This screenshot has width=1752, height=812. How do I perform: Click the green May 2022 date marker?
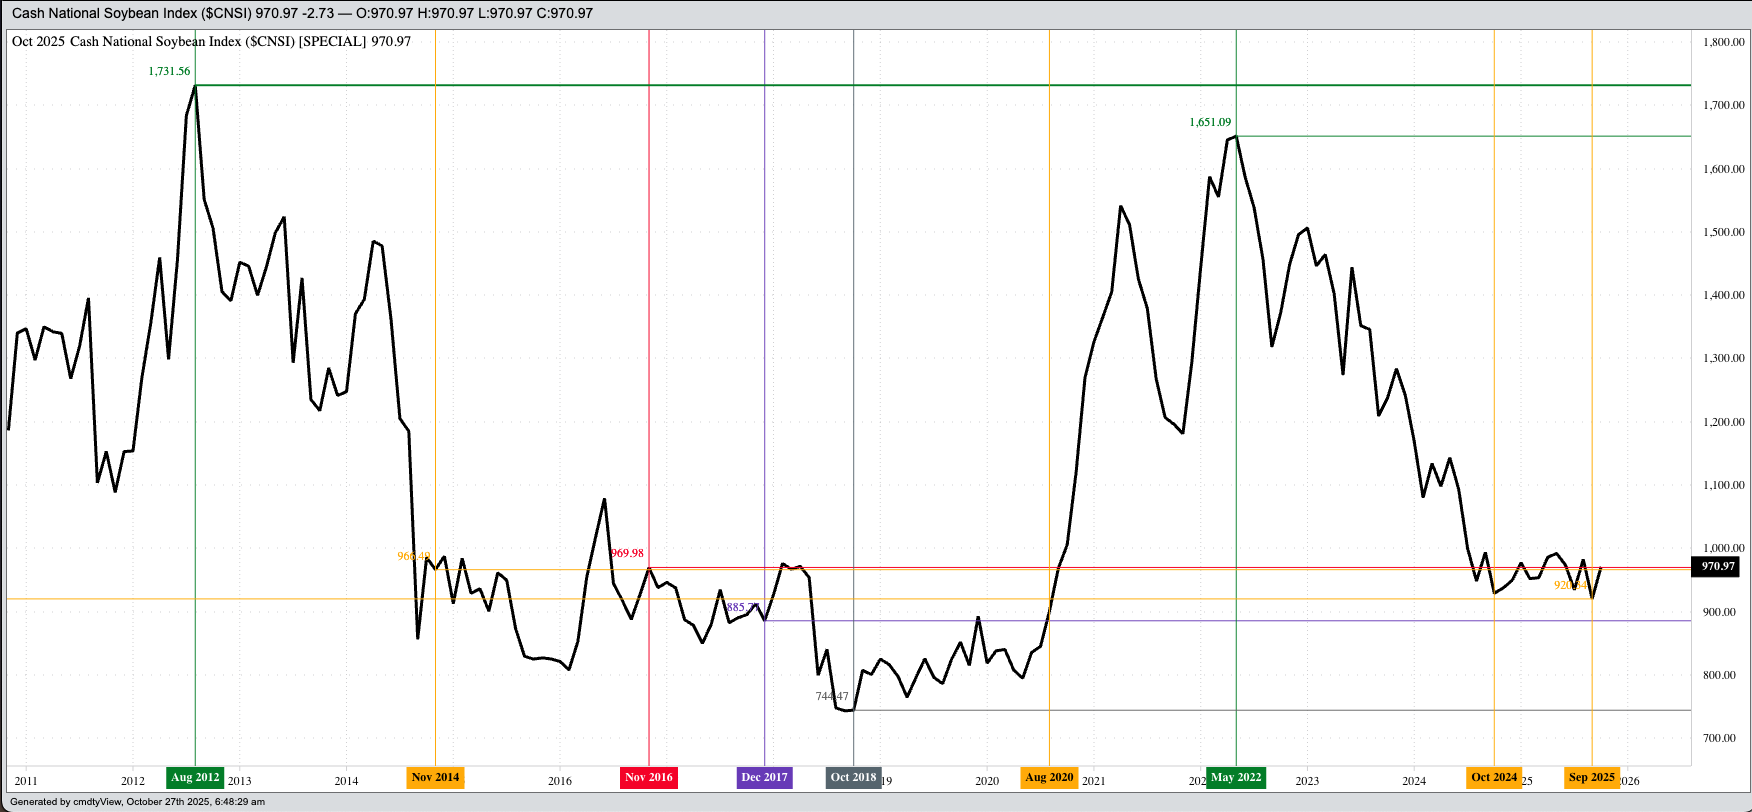(x=1236, y=777)
